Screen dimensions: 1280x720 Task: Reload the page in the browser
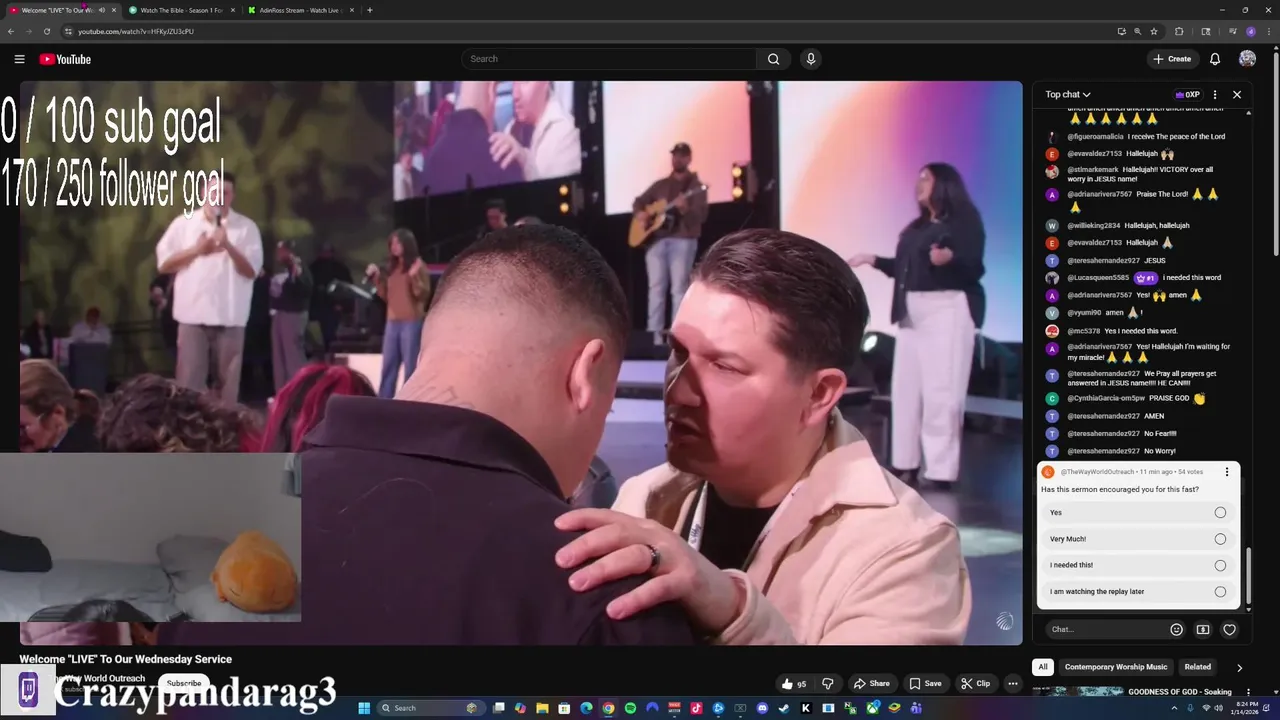[x=46, y=31]
